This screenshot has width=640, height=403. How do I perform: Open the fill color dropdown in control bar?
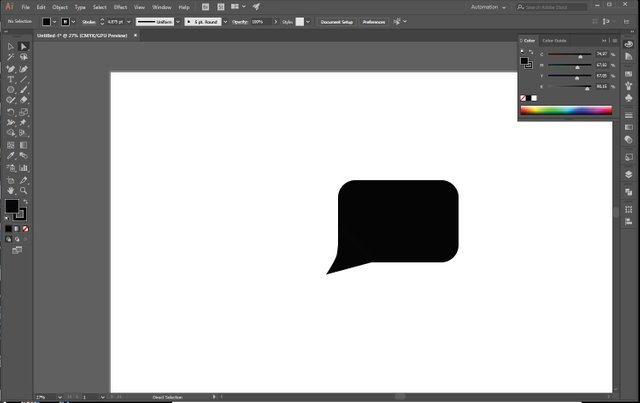(x=54, y=22)
